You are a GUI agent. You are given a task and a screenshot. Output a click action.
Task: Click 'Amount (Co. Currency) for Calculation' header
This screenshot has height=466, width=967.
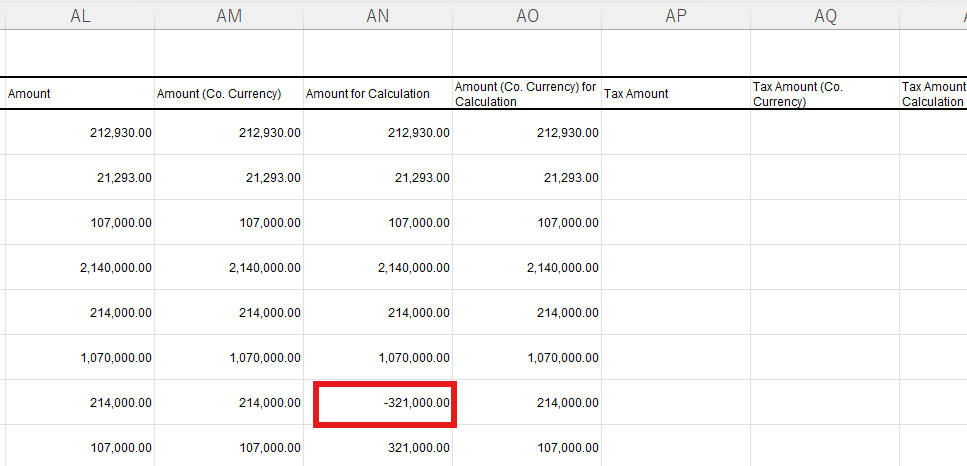coord(527,94)
